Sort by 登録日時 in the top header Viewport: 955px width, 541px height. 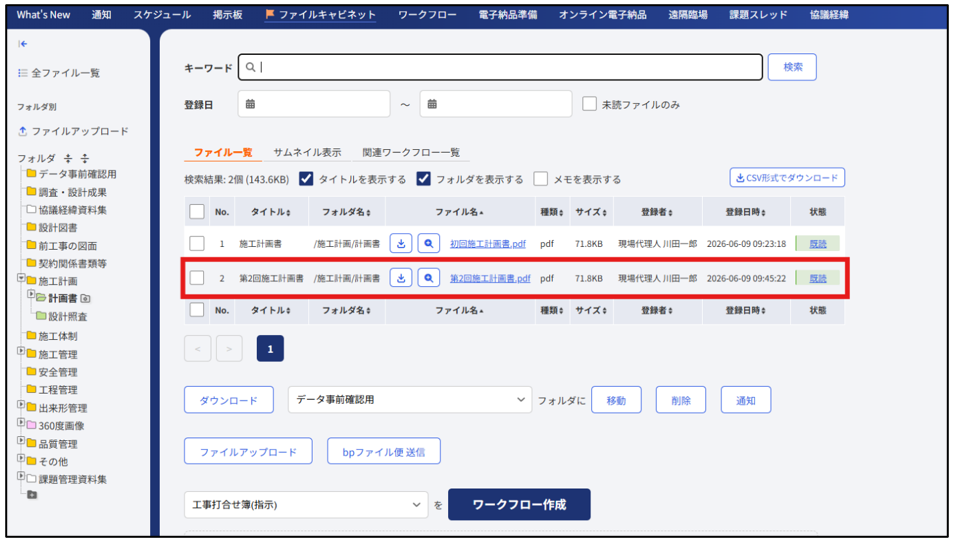(x=745, y=212)
